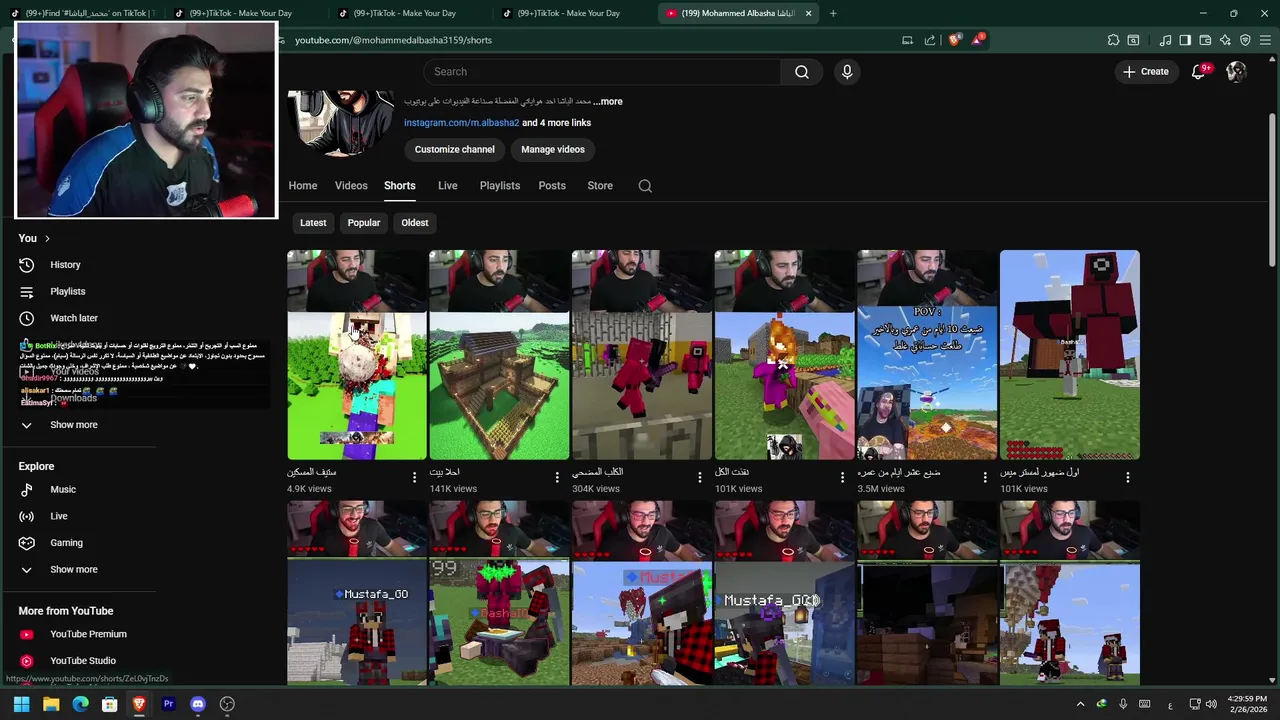1280x720 pixels.
Task: Open File Explorer from the taskbar
Action: point(51,704)
